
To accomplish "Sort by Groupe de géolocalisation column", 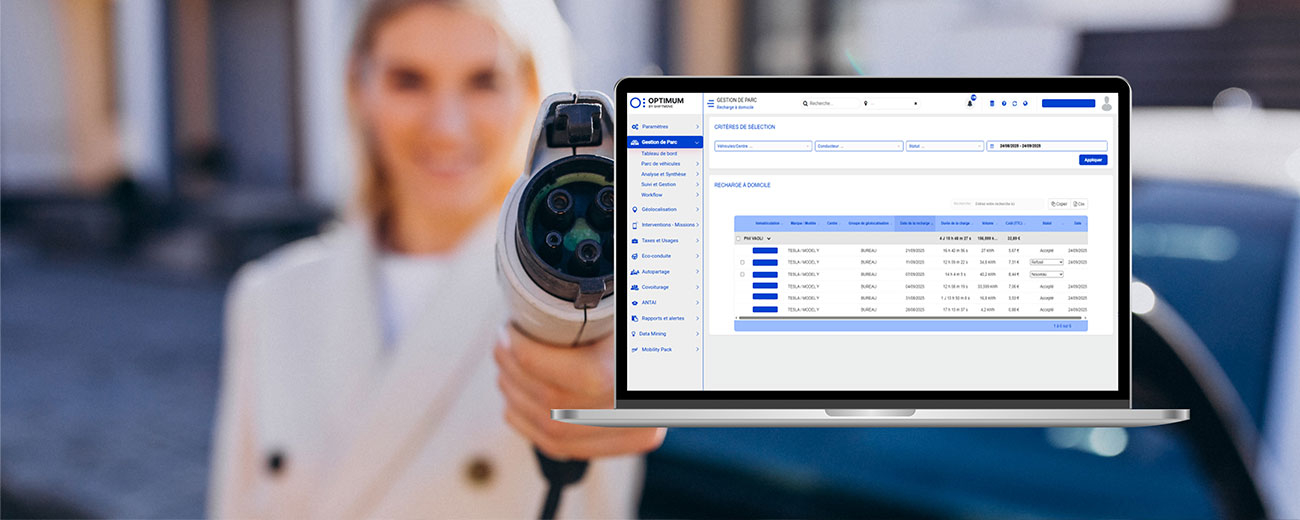I will pyautogui.click(x=869, y=223).
